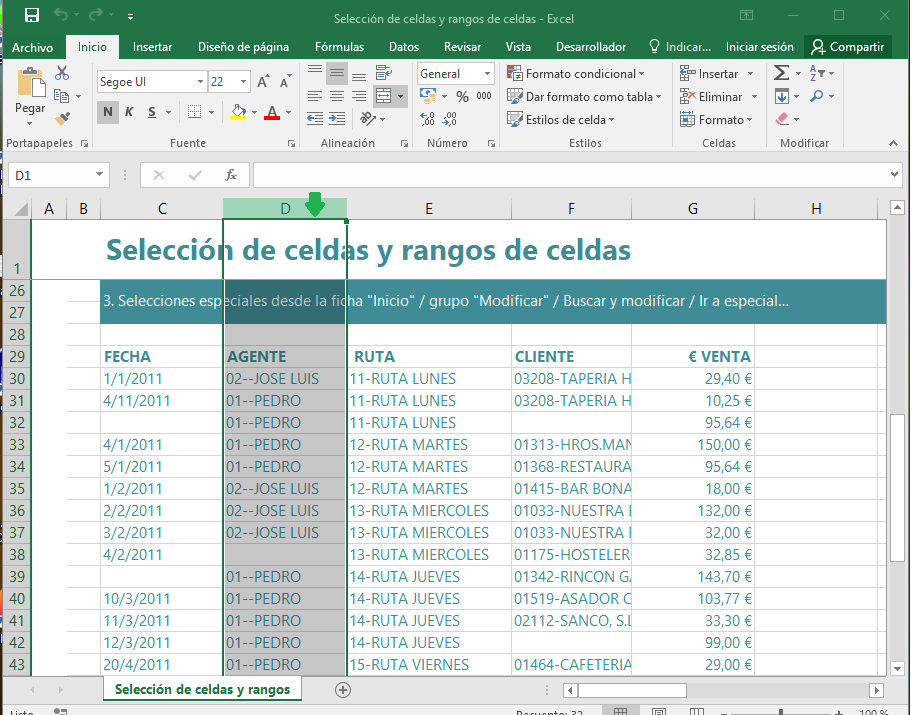Apply the borders icon to the cells
The width and height of the screenshot is (912, 715).
coord(194,112)
